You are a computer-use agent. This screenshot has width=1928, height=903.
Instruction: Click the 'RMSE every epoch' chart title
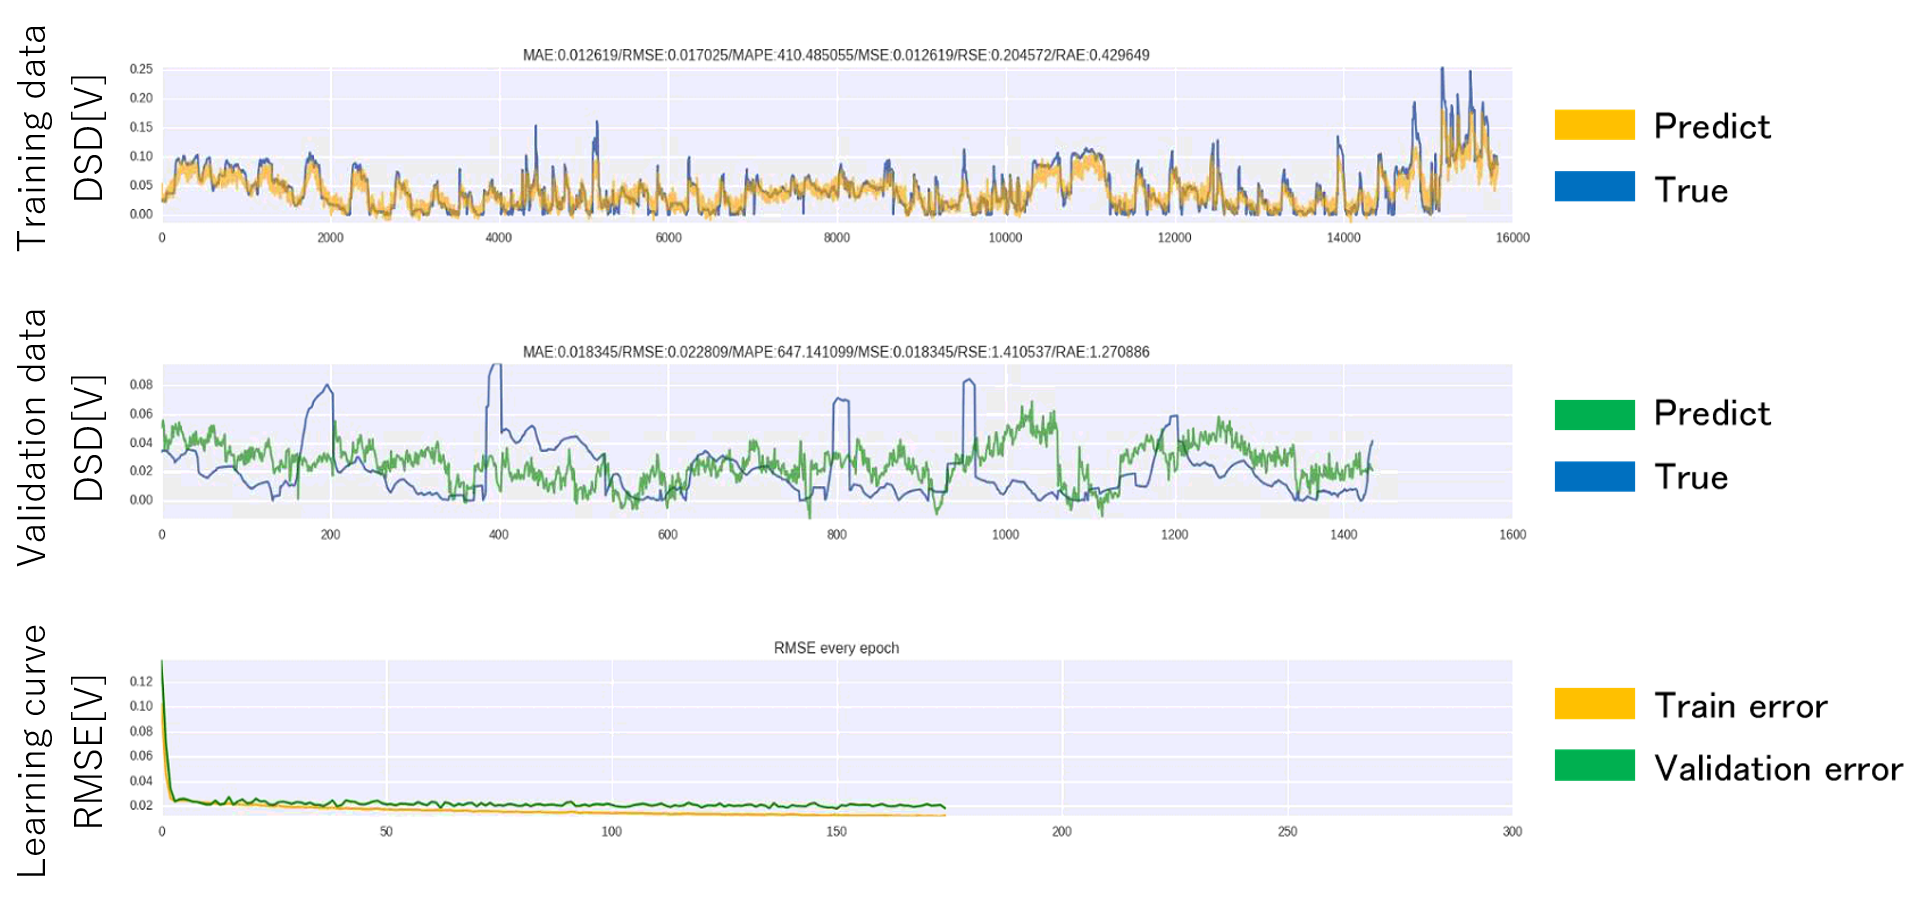836,648
